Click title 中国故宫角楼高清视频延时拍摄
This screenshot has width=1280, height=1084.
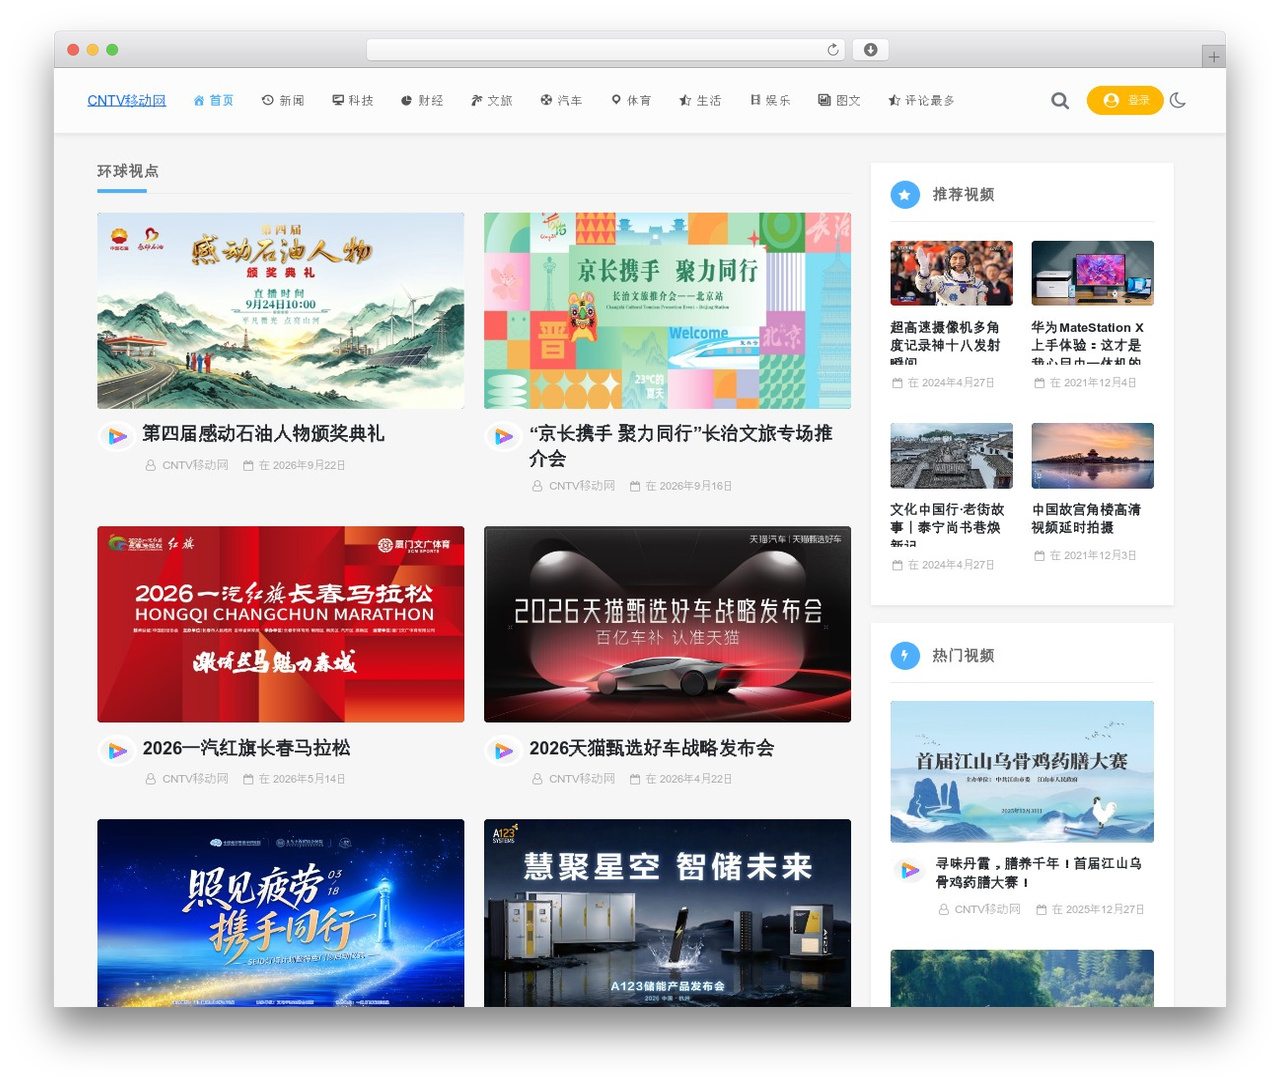tap(1086, 518)
